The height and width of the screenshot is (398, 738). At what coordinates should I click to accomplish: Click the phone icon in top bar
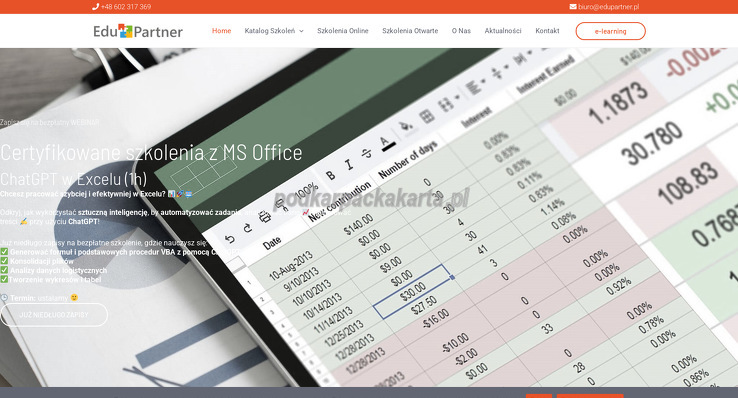95,7
